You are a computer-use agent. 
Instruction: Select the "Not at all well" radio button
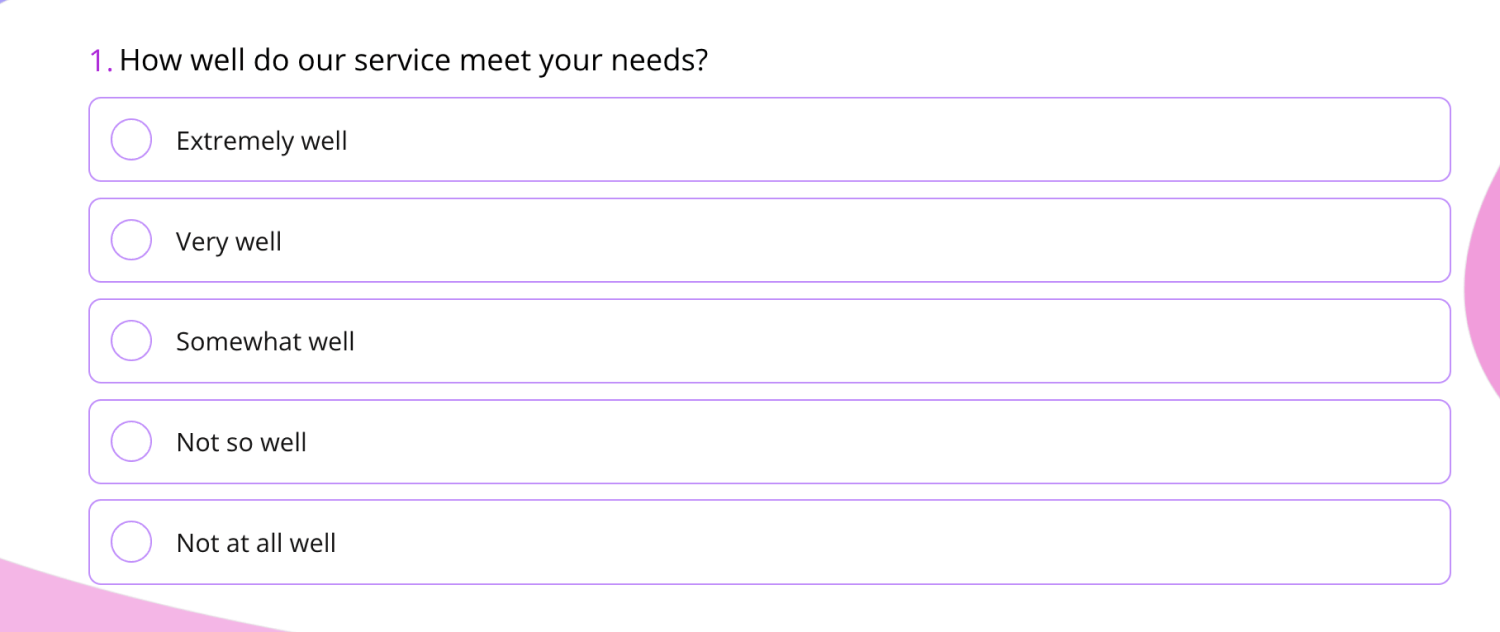click(x=131, y=541)
